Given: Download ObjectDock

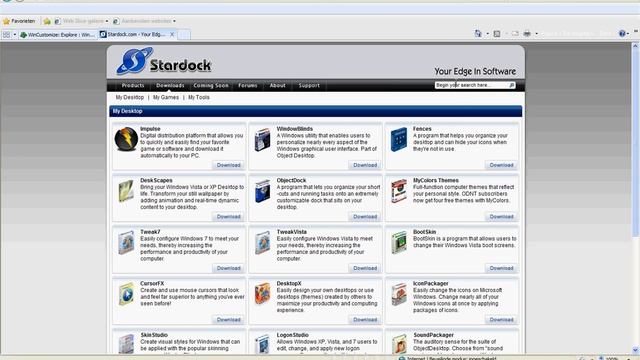Looking at the screenshot, I should click(x=365, y=216).
